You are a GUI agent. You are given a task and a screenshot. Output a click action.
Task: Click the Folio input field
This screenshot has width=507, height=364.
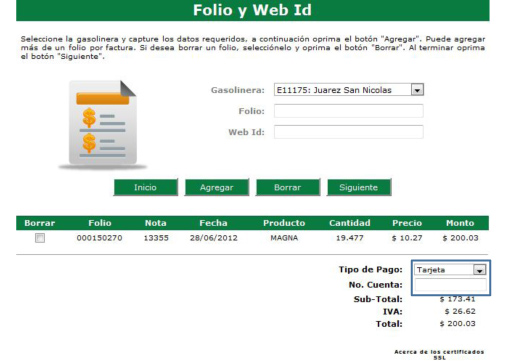point(349,111)
